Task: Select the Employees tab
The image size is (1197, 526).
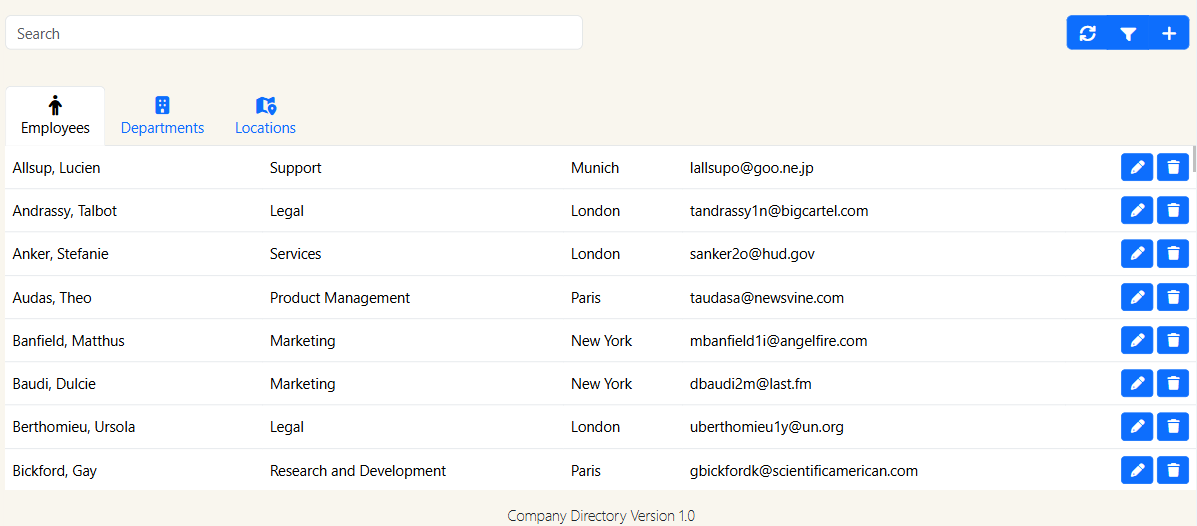Action: click(x=55, y=116)
